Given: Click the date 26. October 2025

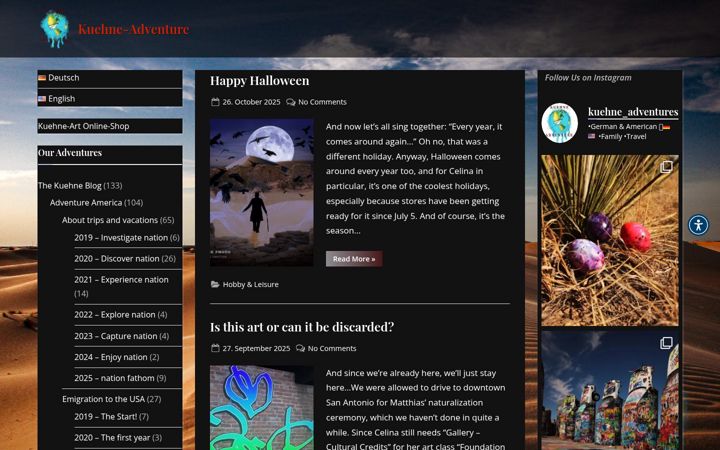Looking at the screenshot, I should pyautogui.click(x=251, y=102).
